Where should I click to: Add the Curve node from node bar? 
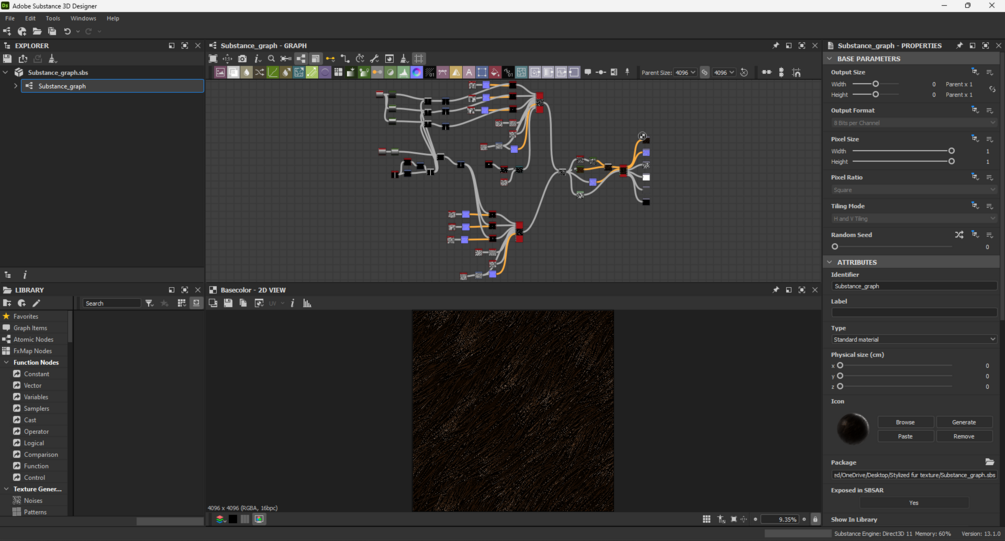pos(272,72)
